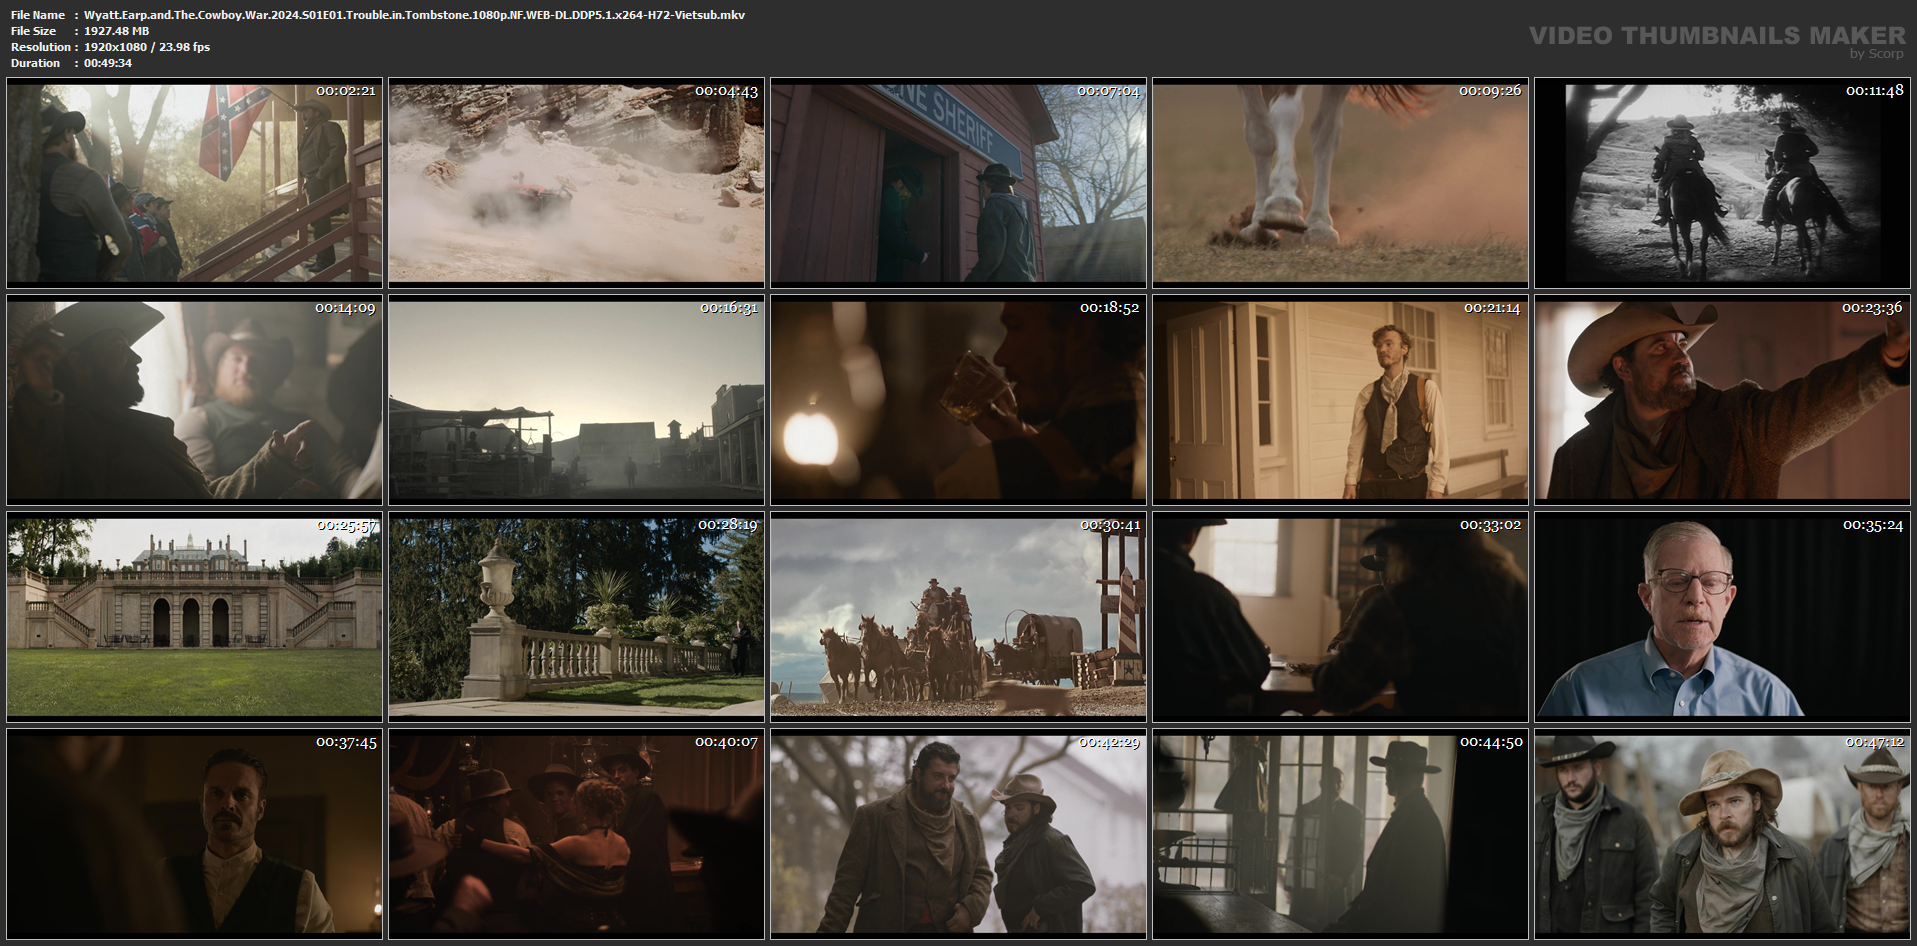Select the thumbnail at 00:23:36

click(1722, 400)
